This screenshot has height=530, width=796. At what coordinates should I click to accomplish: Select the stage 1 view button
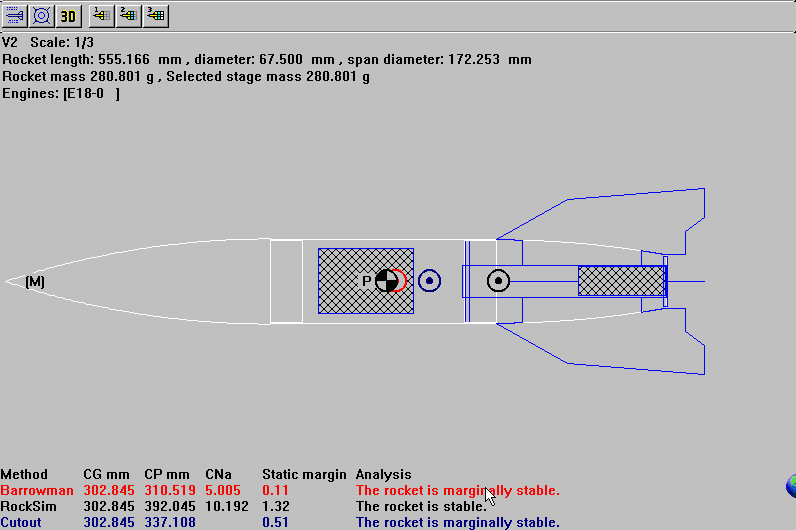coord(101,15)
